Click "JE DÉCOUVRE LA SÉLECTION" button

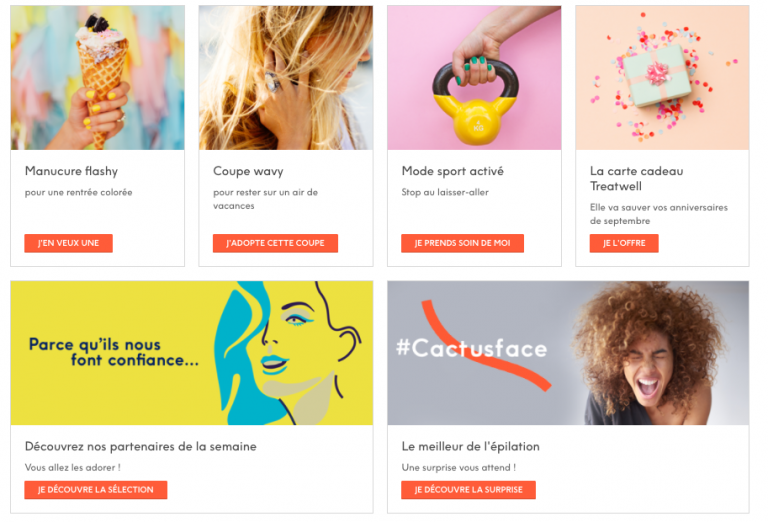[x=96, y=490]
